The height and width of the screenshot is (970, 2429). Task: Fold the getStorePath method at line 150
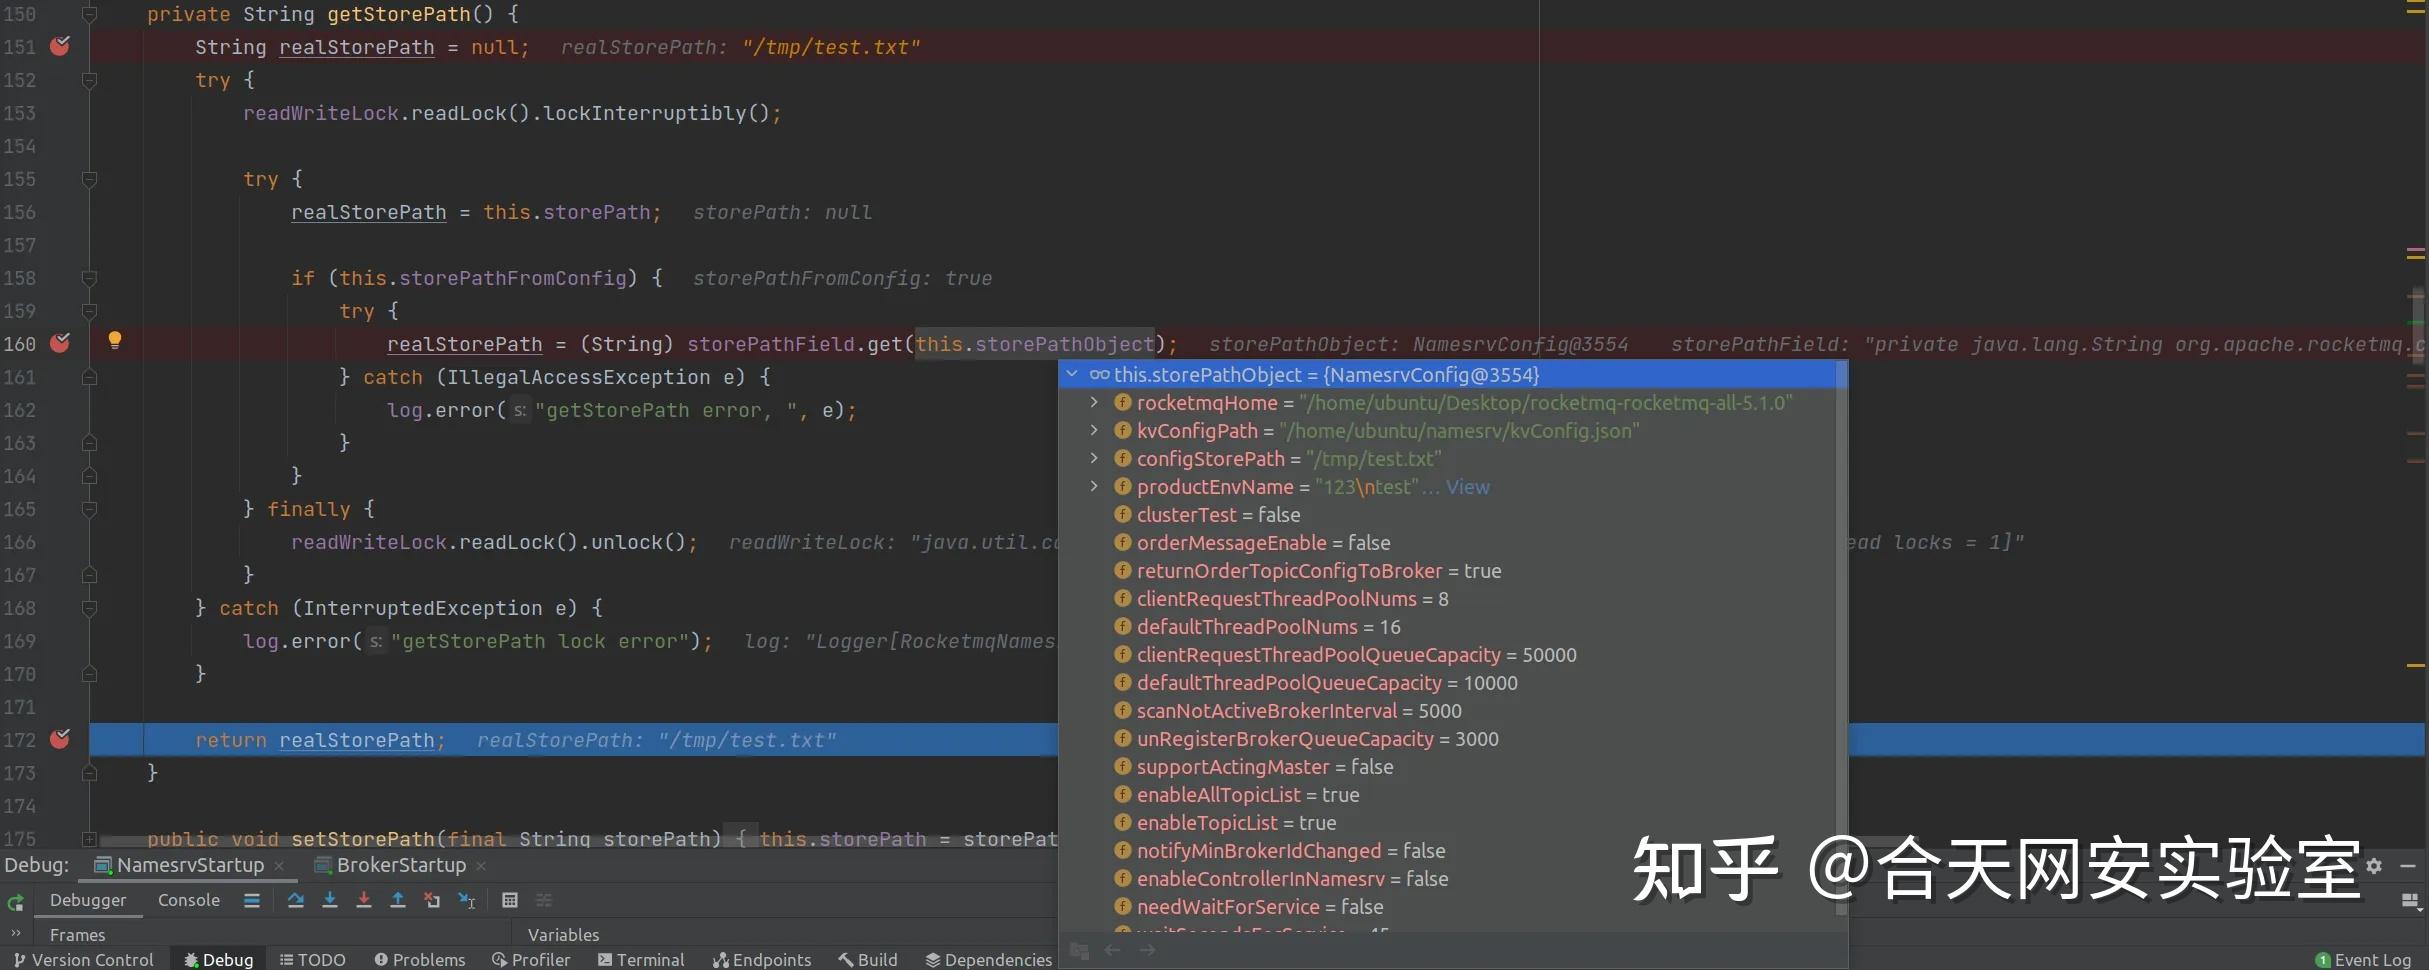tap(89, 14)
